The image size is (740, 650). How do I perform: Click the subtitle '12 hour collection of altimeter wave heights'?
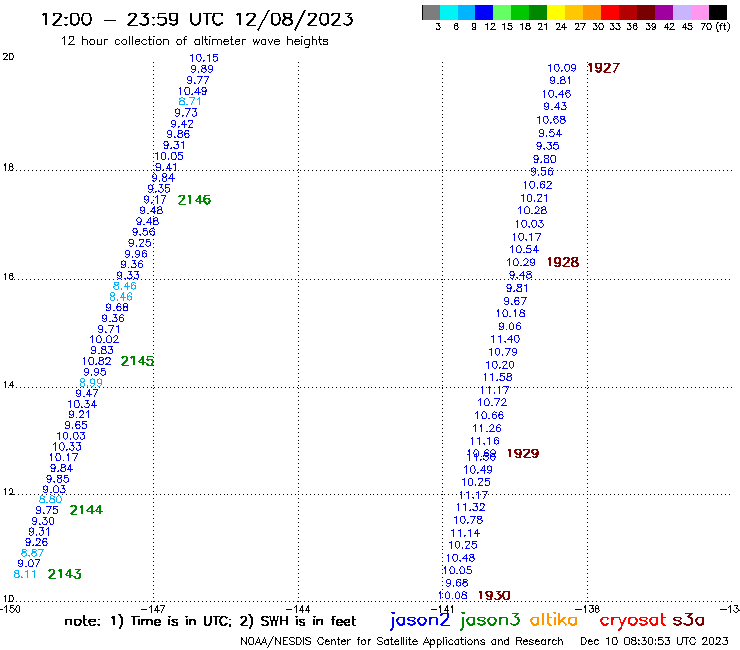pos(194,41)
